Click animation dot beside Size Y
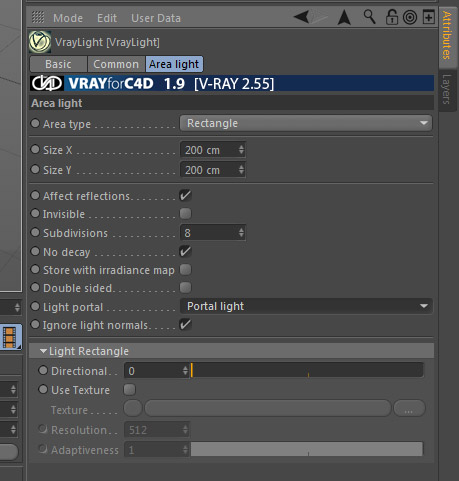Viewport: 459px width, 481px height. point(35,169)
